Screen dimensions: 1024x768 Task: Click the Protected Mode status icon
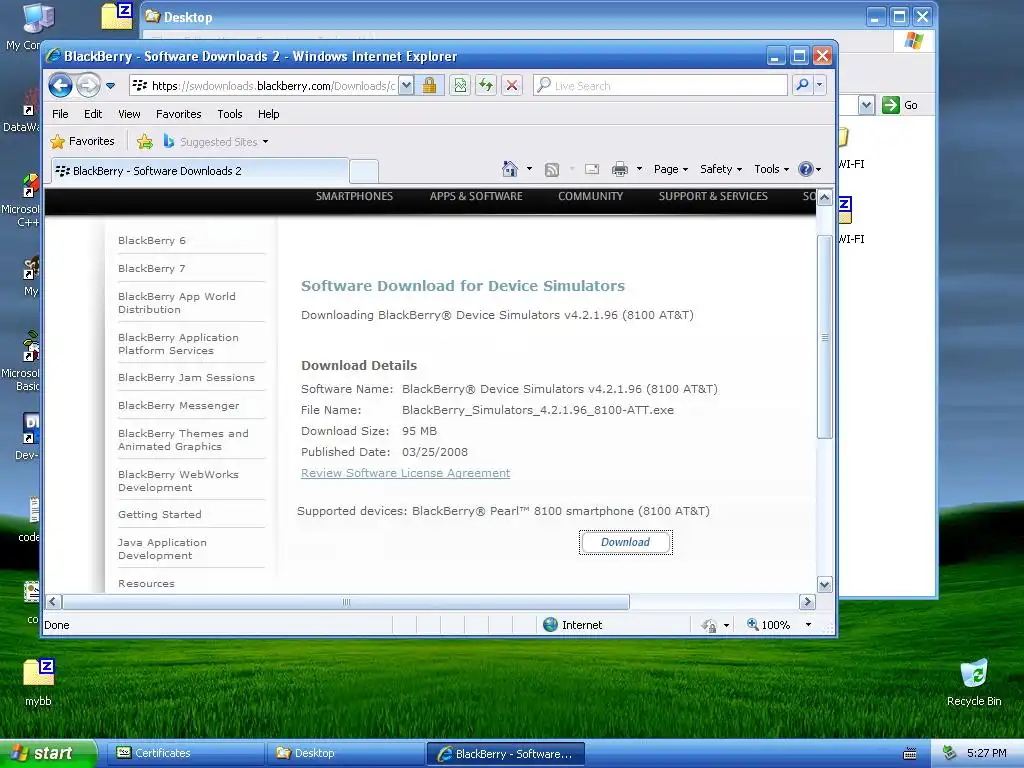click(x=709, y=626)
